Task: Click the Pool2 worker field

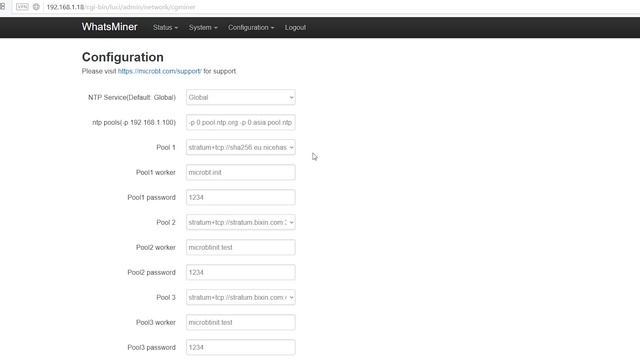Action: tap(240, 247)
